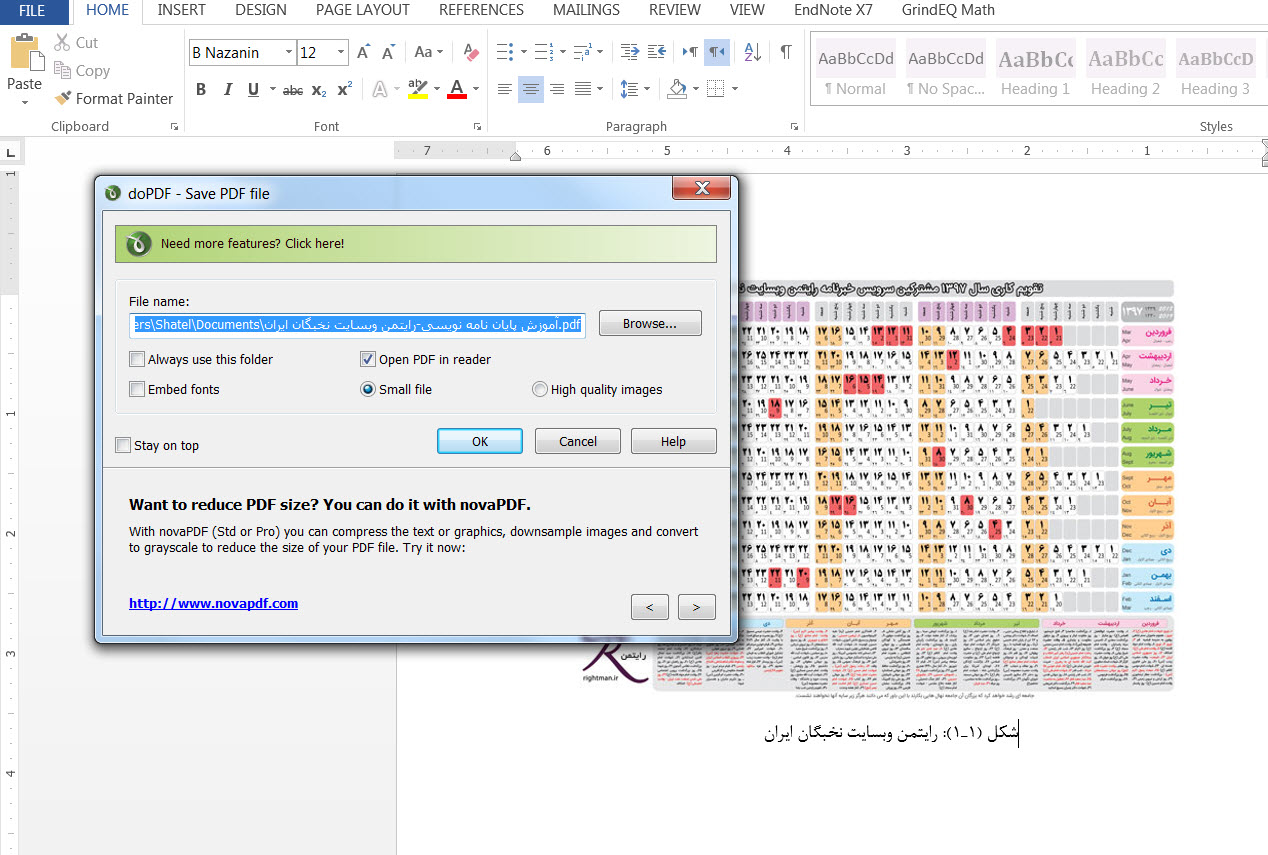Click the Bold formatting icon
Image resolution: width=1268 pixels, height=855 pixels.
(x=201, y=90)
